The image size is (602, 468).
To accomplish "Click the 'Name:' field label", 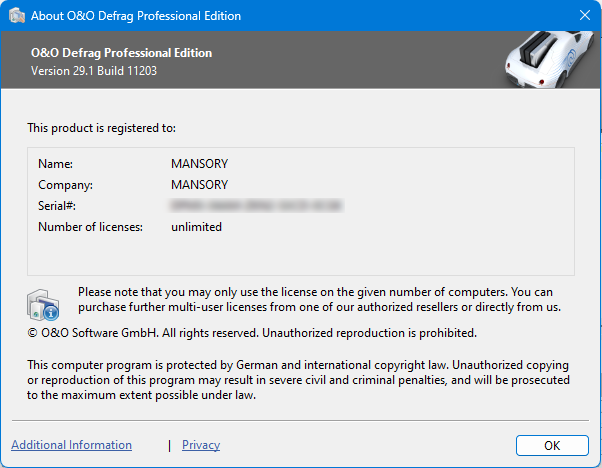I will coord(56,163).
